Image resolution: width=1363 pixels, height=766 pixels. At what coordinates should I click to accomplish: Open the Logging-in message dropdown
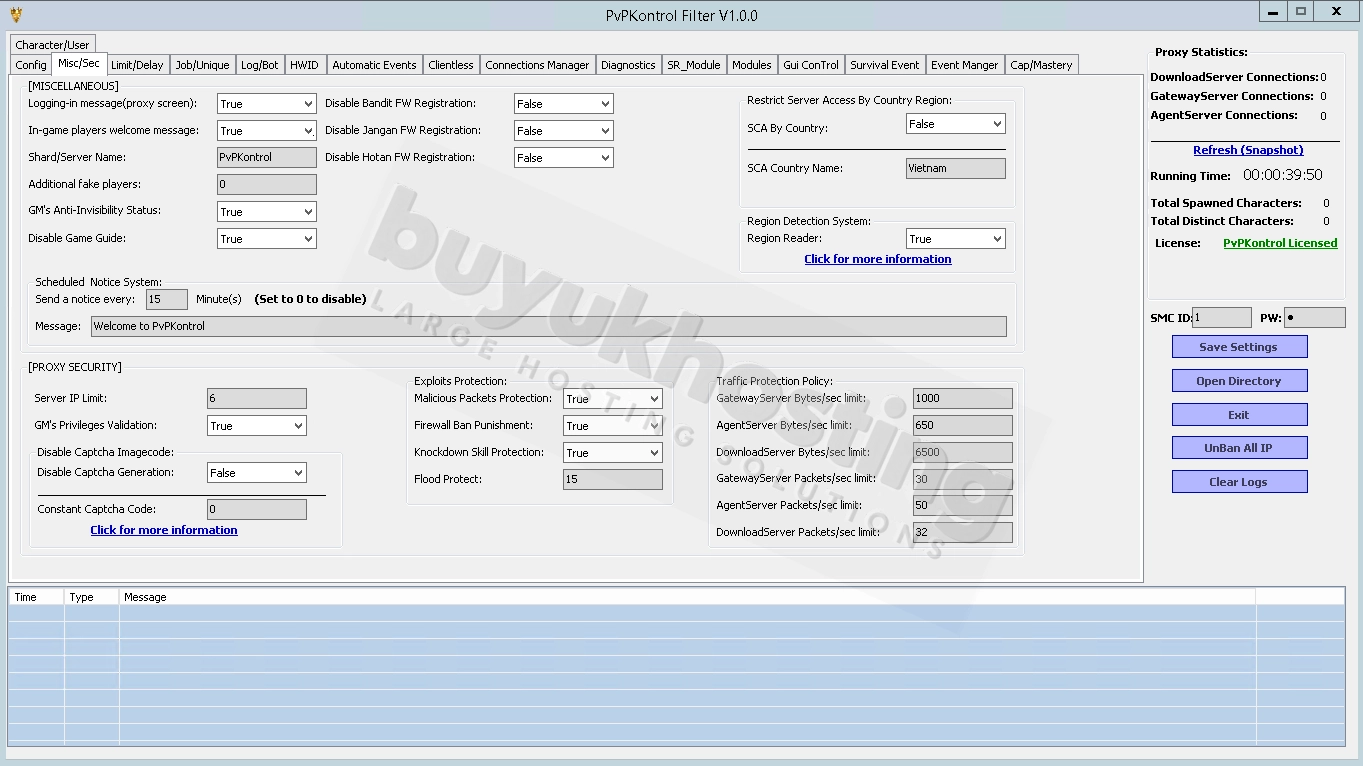[x=266, y=104]
